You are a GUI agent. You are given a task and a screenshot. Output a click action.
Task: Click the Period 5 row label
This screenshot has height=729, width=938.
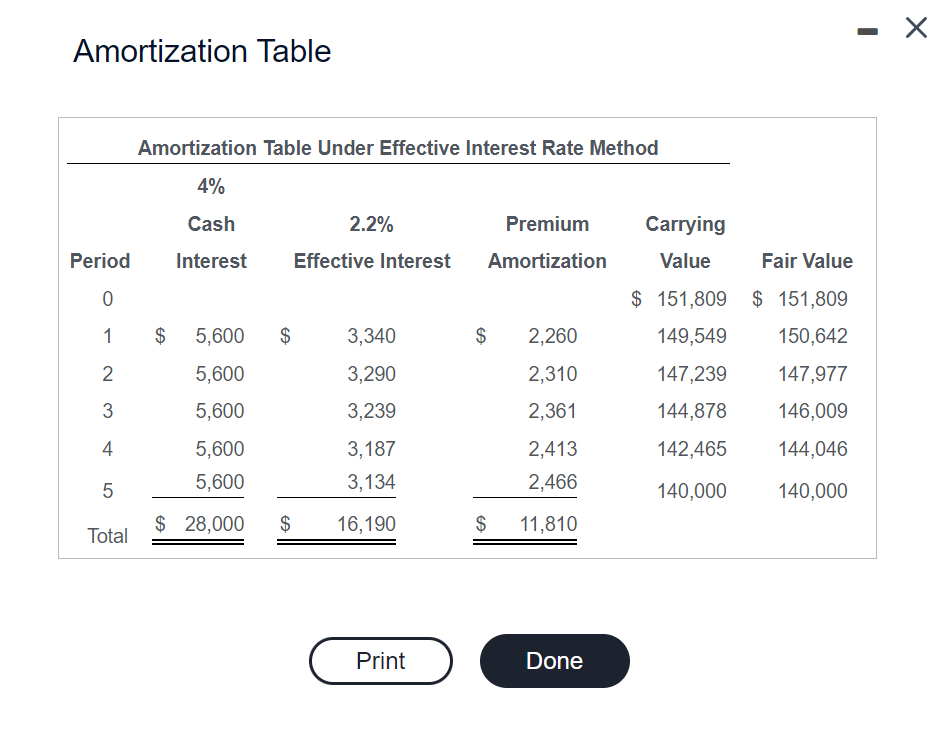107,490
